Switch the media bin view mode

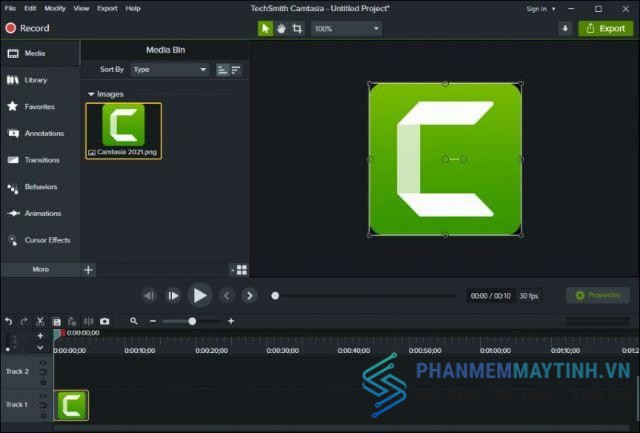240,270
